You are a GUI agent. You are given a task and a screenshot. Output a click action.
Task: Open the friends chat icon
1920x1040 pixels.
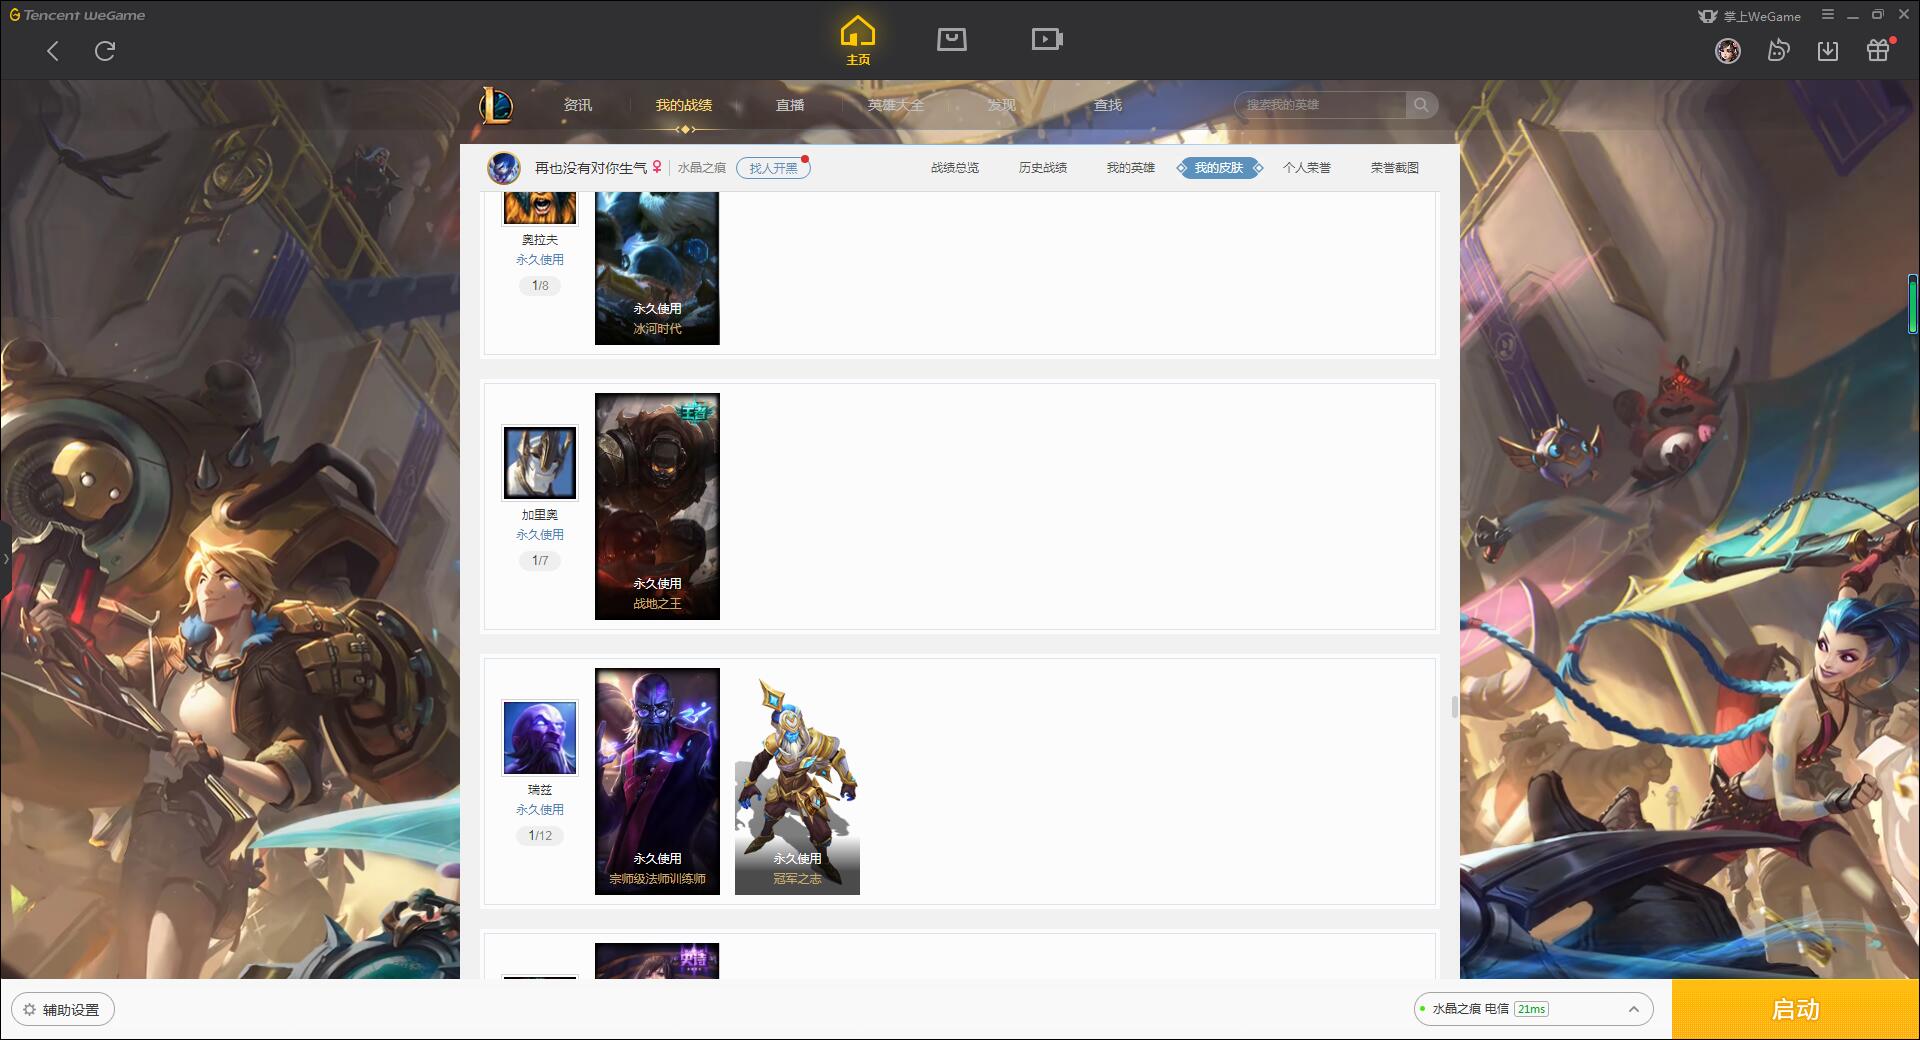pyautogui.click(x=1778, y=50)
